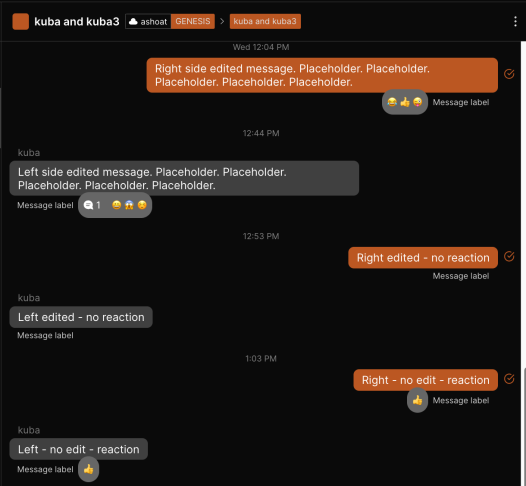This screenshot has height=486, width=526.
Task: Click the cloud icon beside ashoat
Action: point(133,21)
